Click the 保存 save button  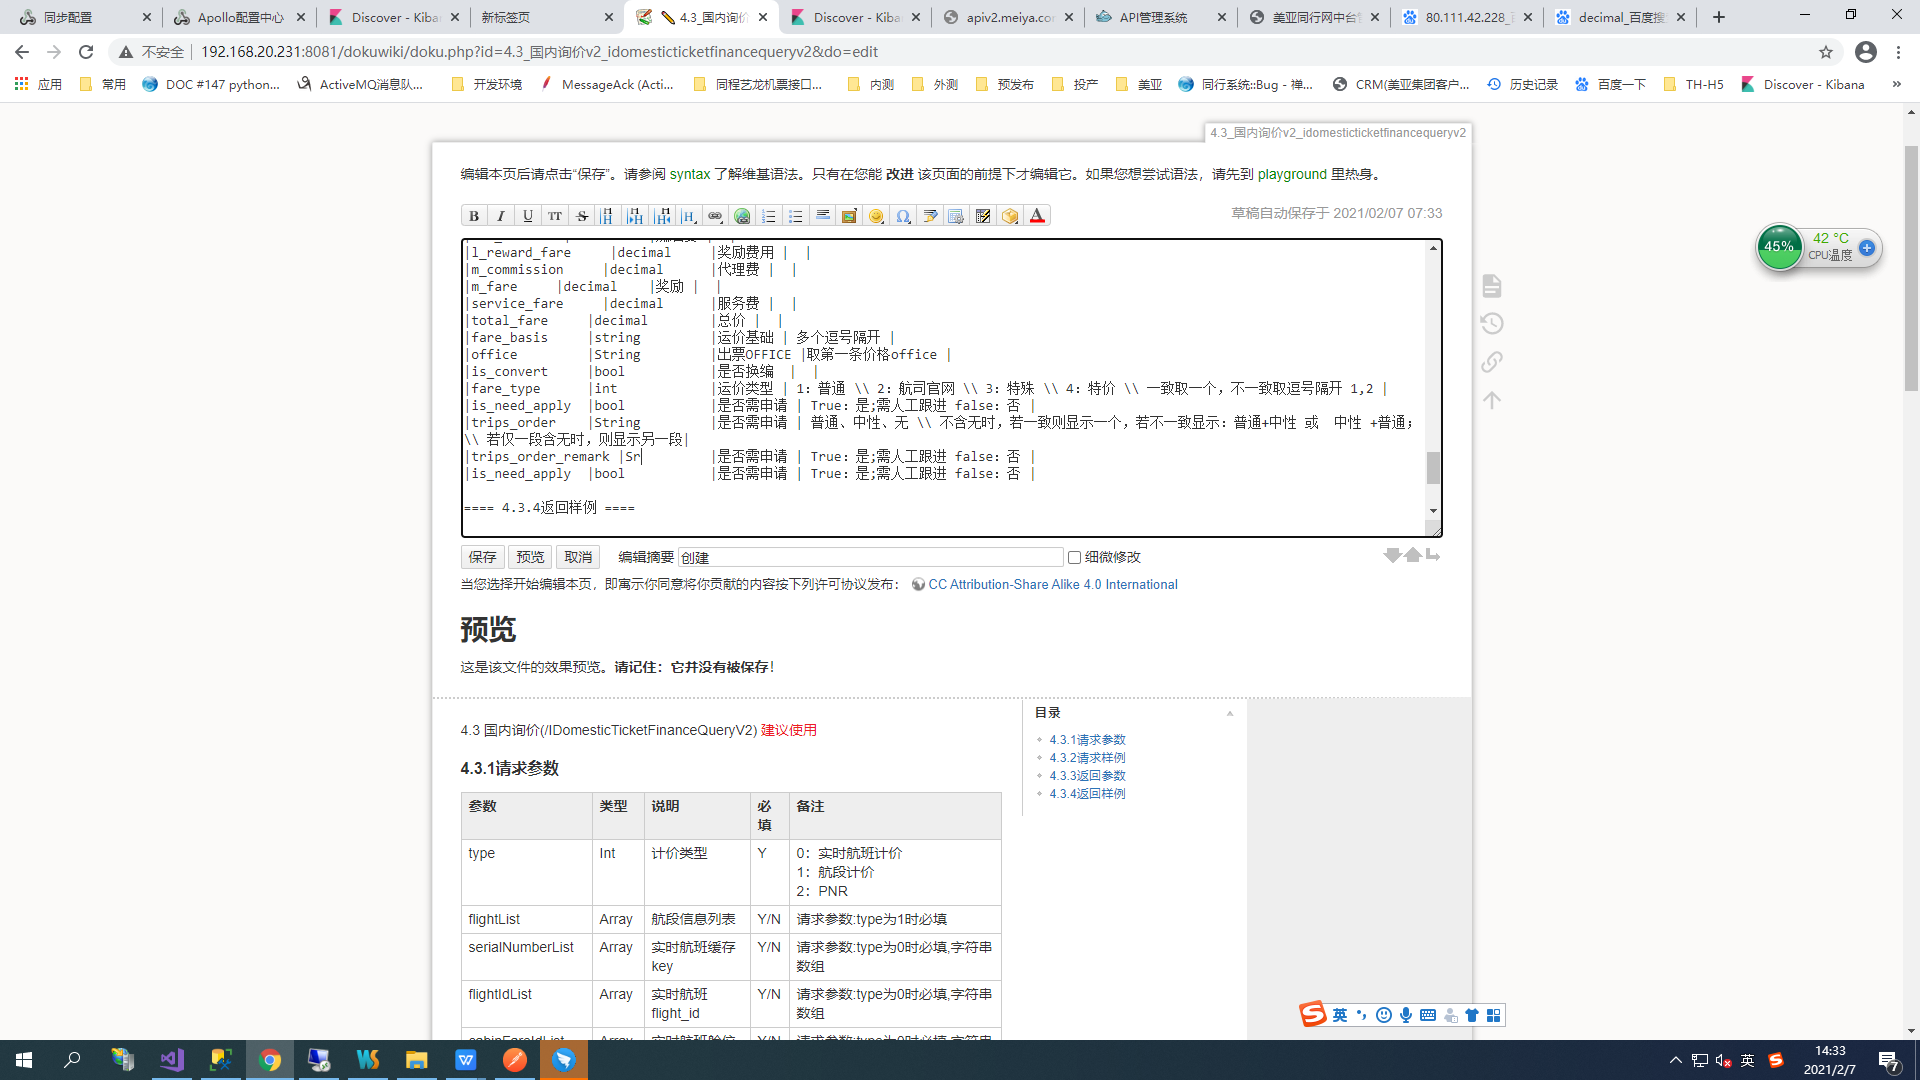coord(482,558)
